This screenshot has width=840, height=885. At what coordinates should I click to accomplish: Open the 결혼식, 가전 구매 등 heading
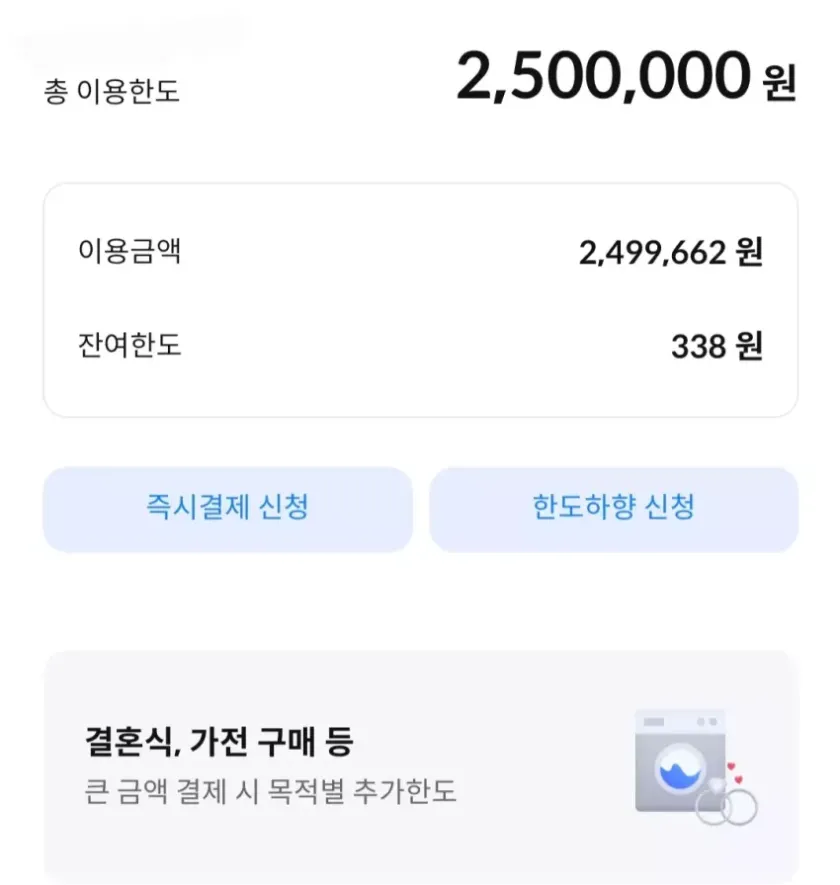[x=219, y=743]
